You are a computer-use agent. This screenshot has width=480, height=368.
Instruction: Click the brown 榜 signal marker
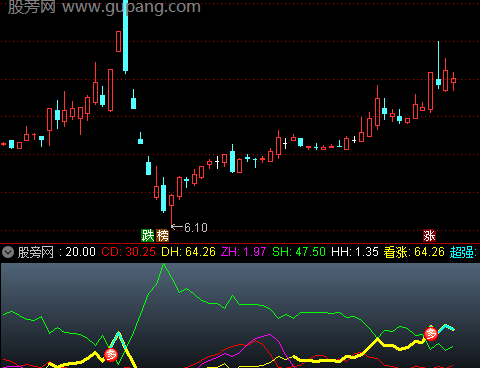162,236
